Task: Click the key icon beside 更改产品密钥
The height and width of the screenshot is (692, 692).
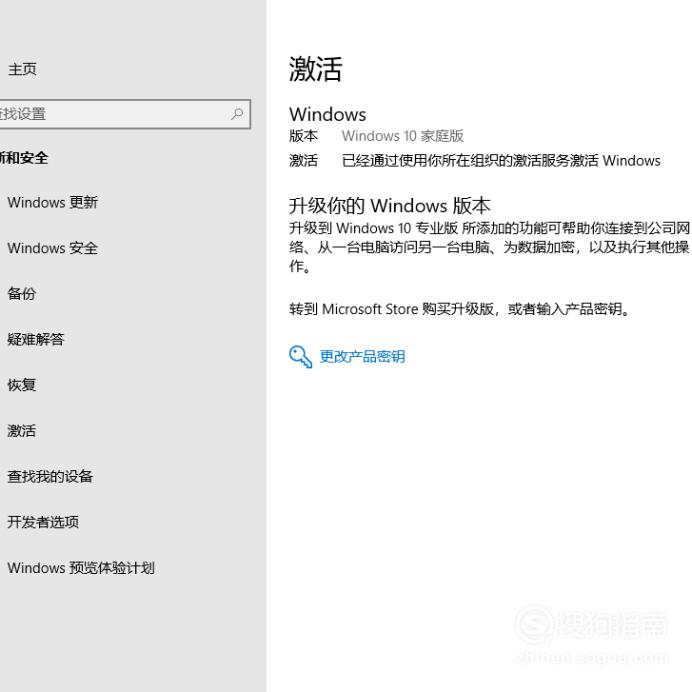Action: tap(301, 357)
